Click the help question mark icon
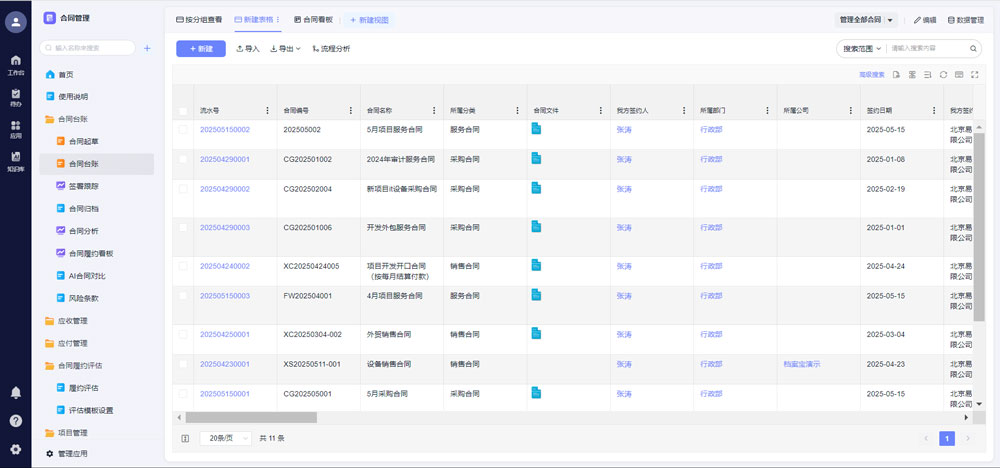 tap(15, 420)
